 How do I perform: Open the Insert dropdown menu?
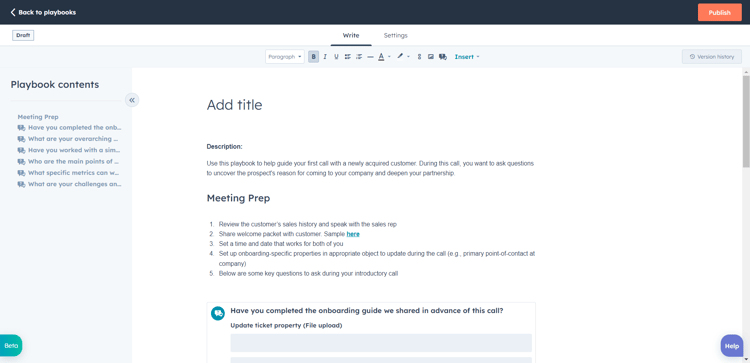point(467,56)
